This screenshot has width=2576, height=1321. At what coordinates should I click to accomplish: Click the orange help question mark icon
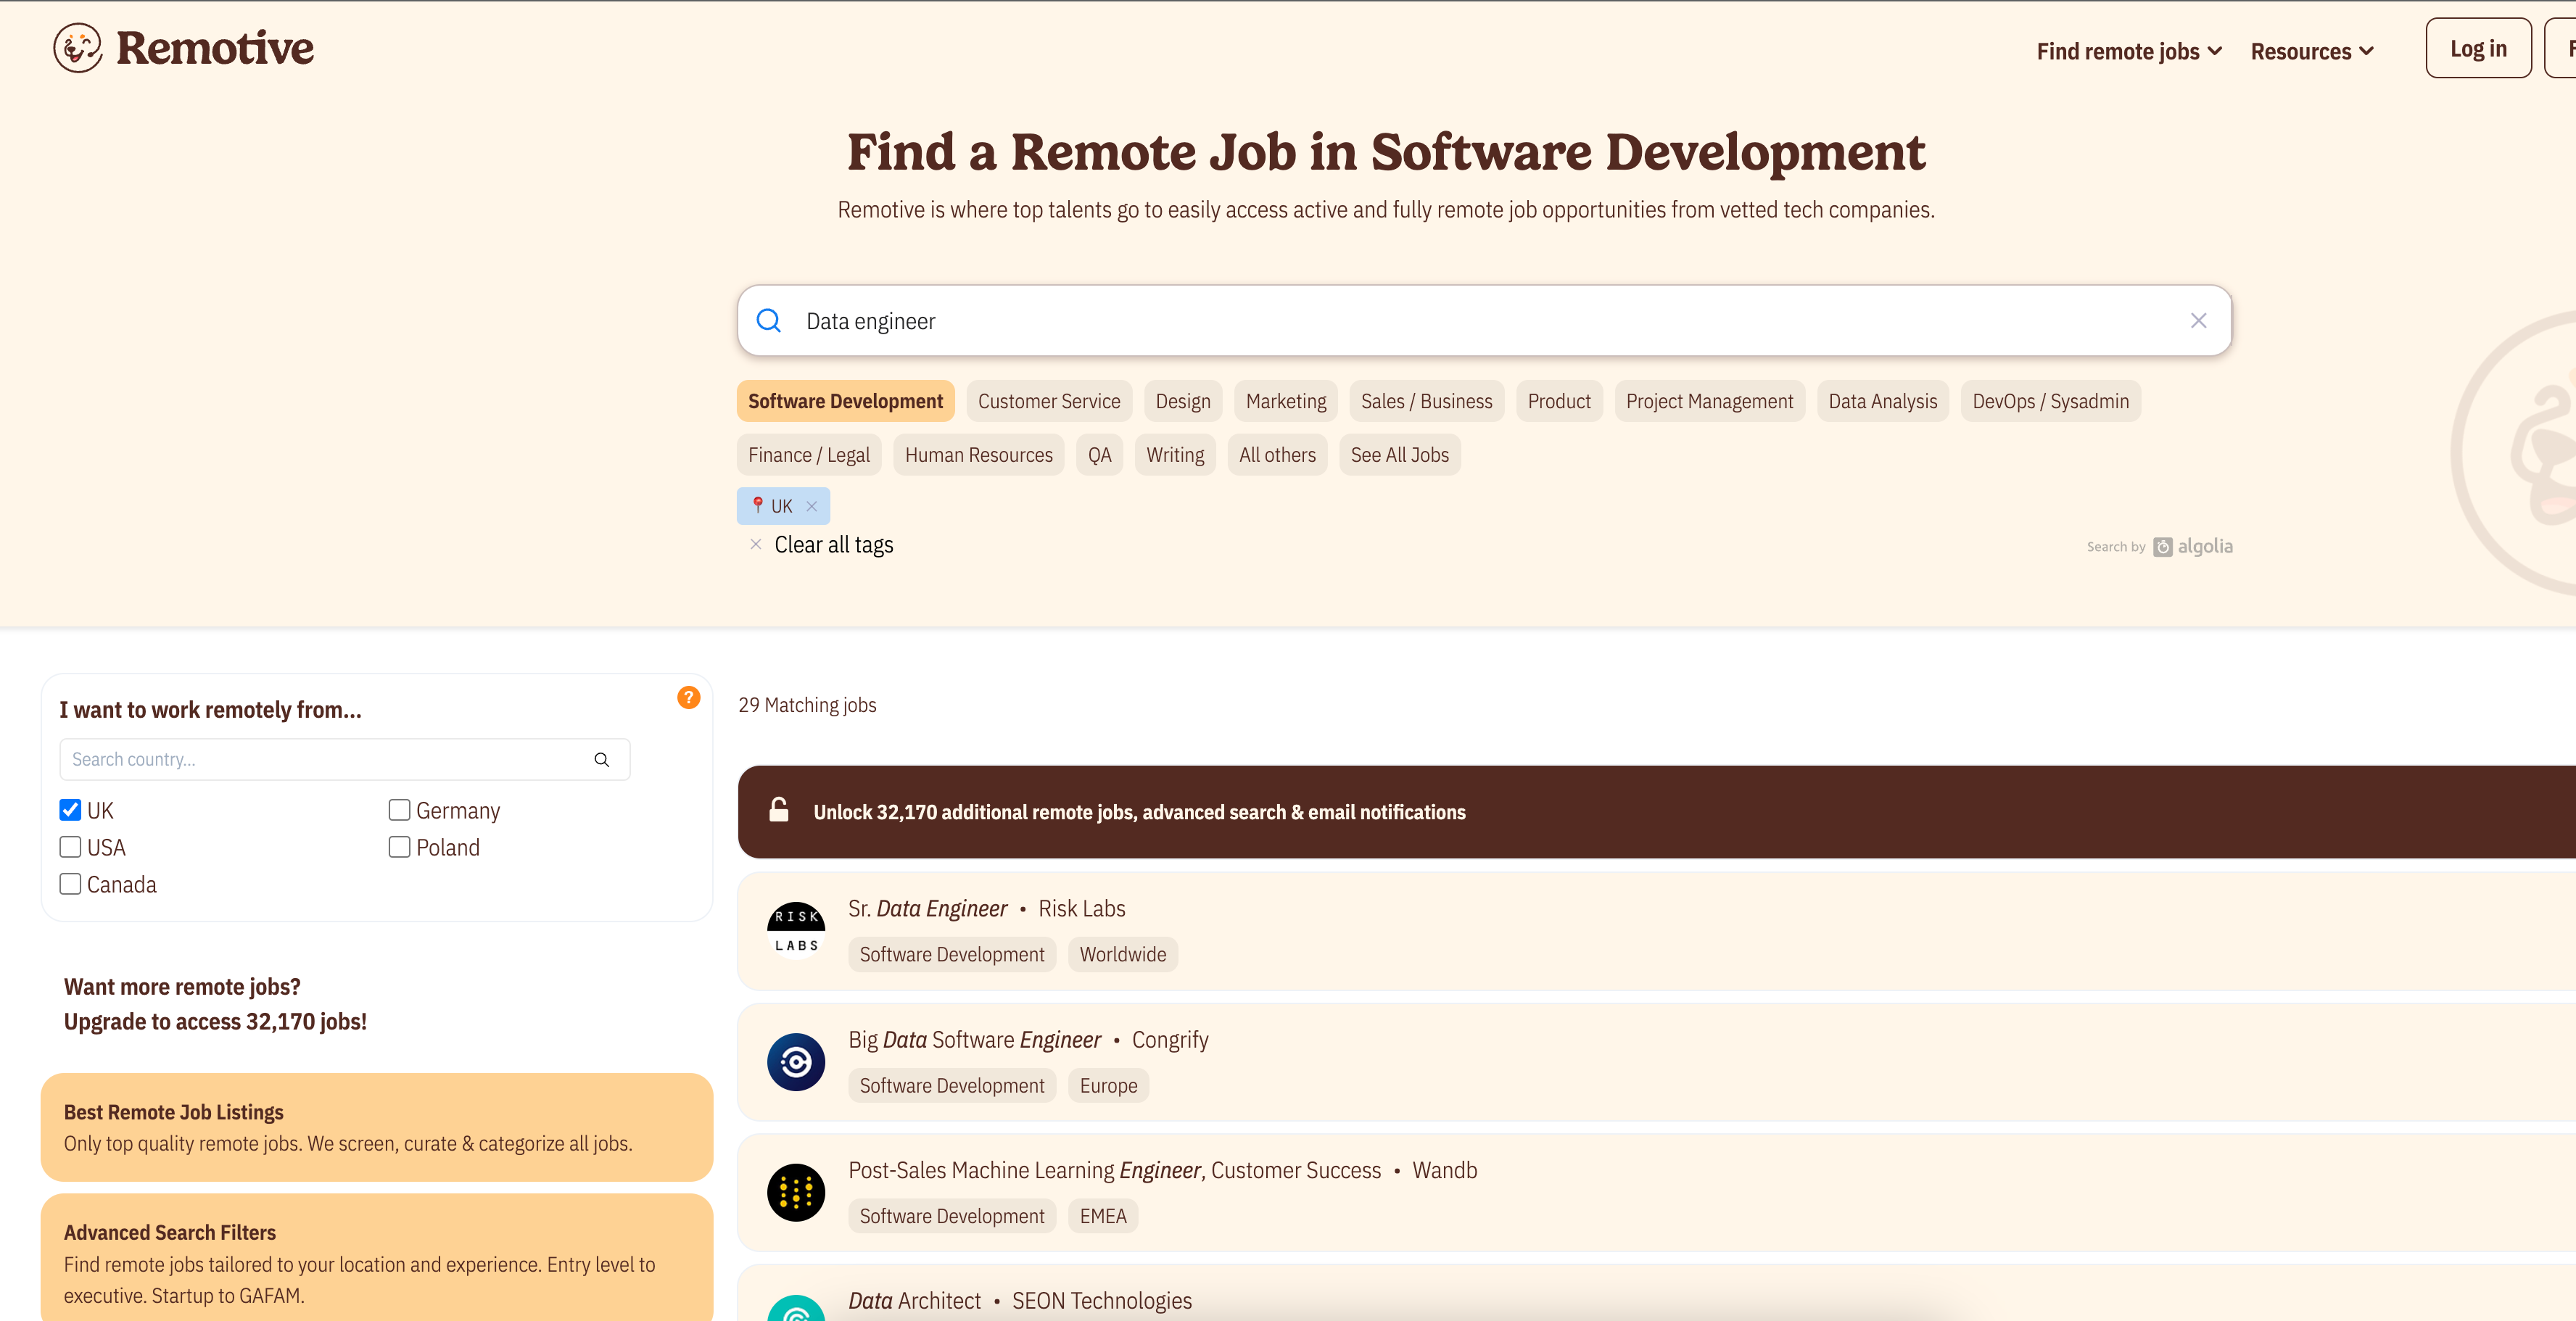click(x=688, y=698)
